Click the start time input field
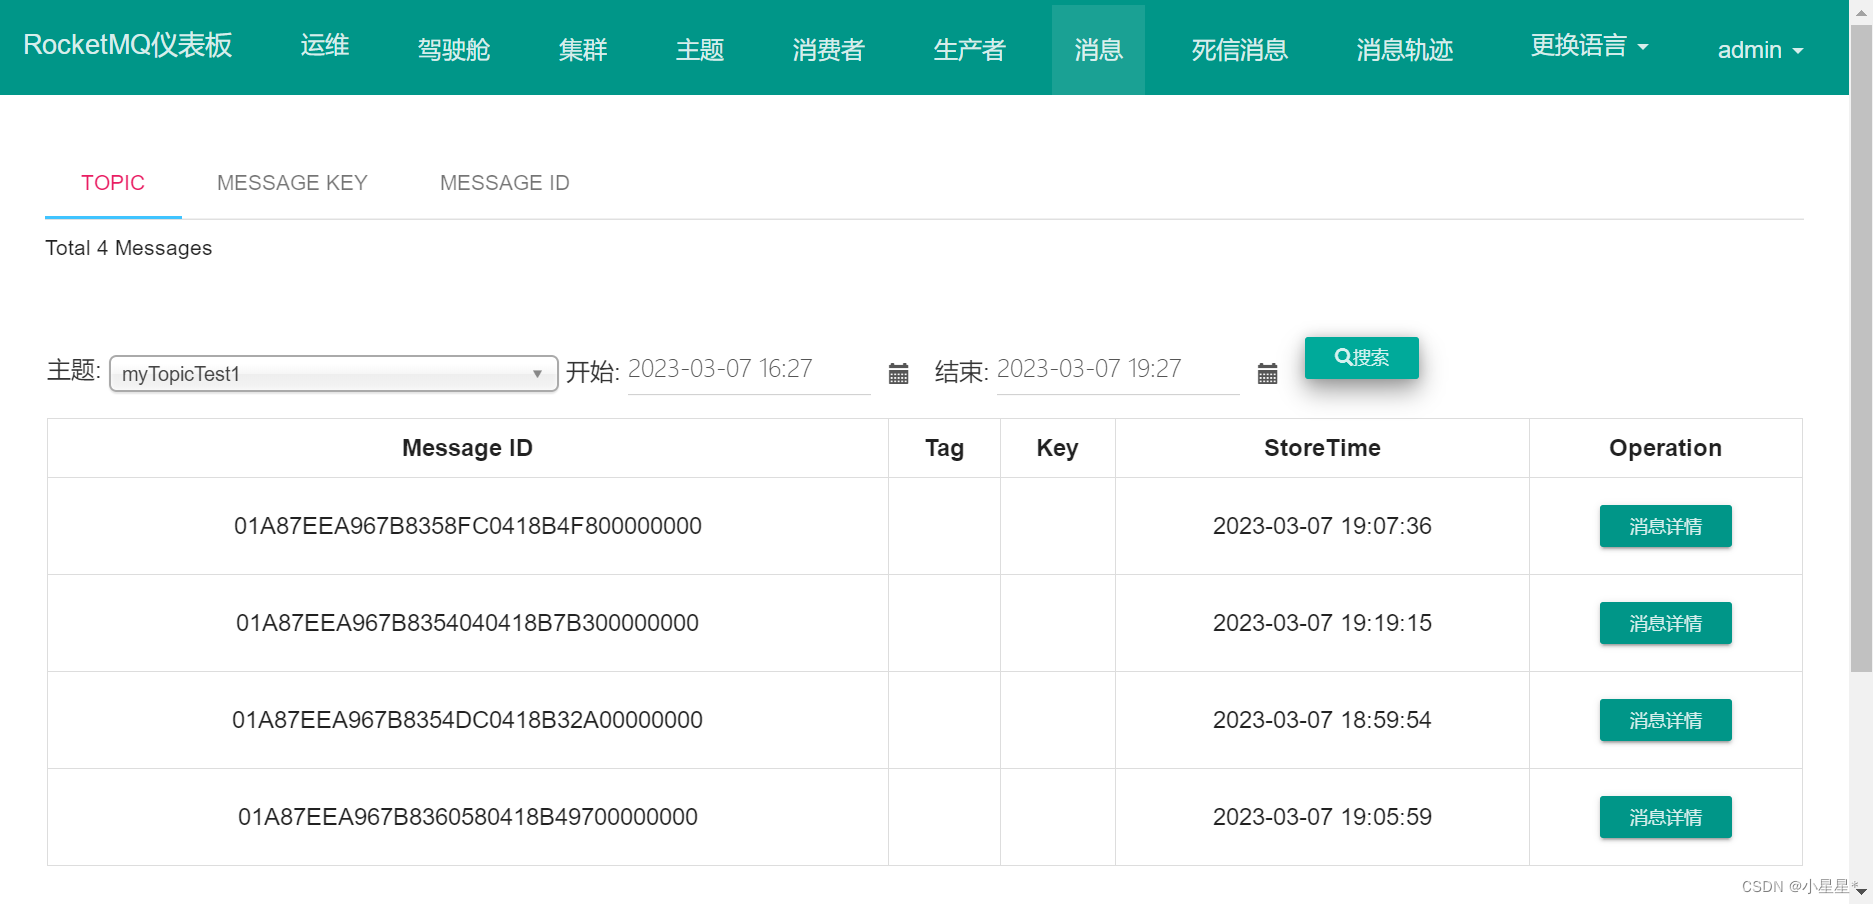 point(749,370)
